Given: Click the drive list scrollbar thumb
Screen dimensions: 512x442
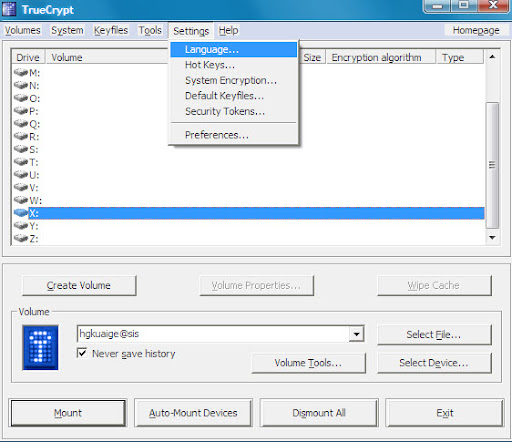Looking at the screenshot, I should (x=492, y=165).
